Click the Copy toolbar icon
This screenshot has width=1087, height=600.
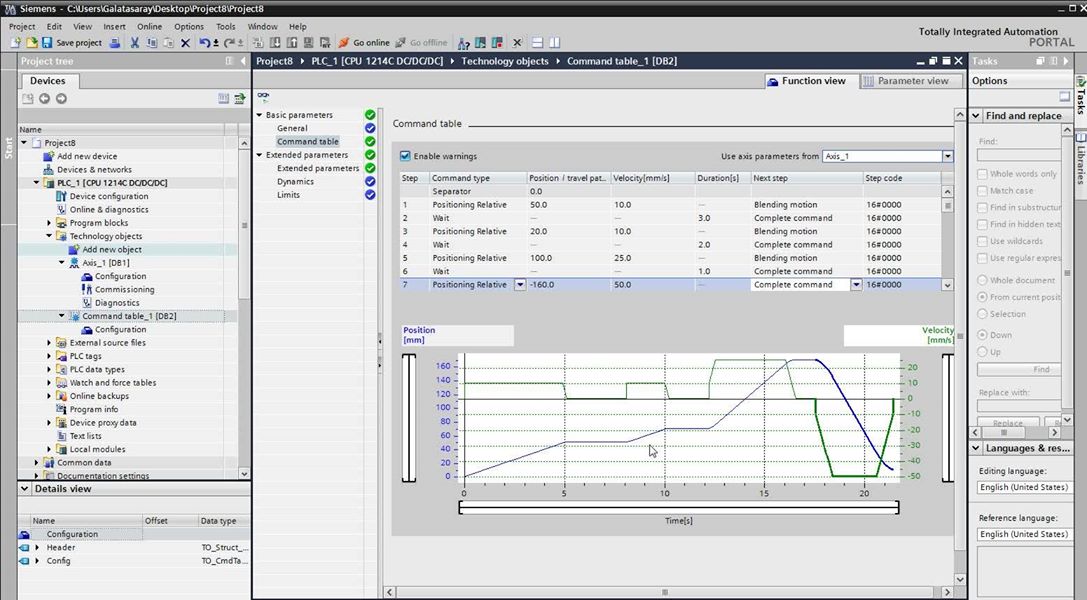152,43
